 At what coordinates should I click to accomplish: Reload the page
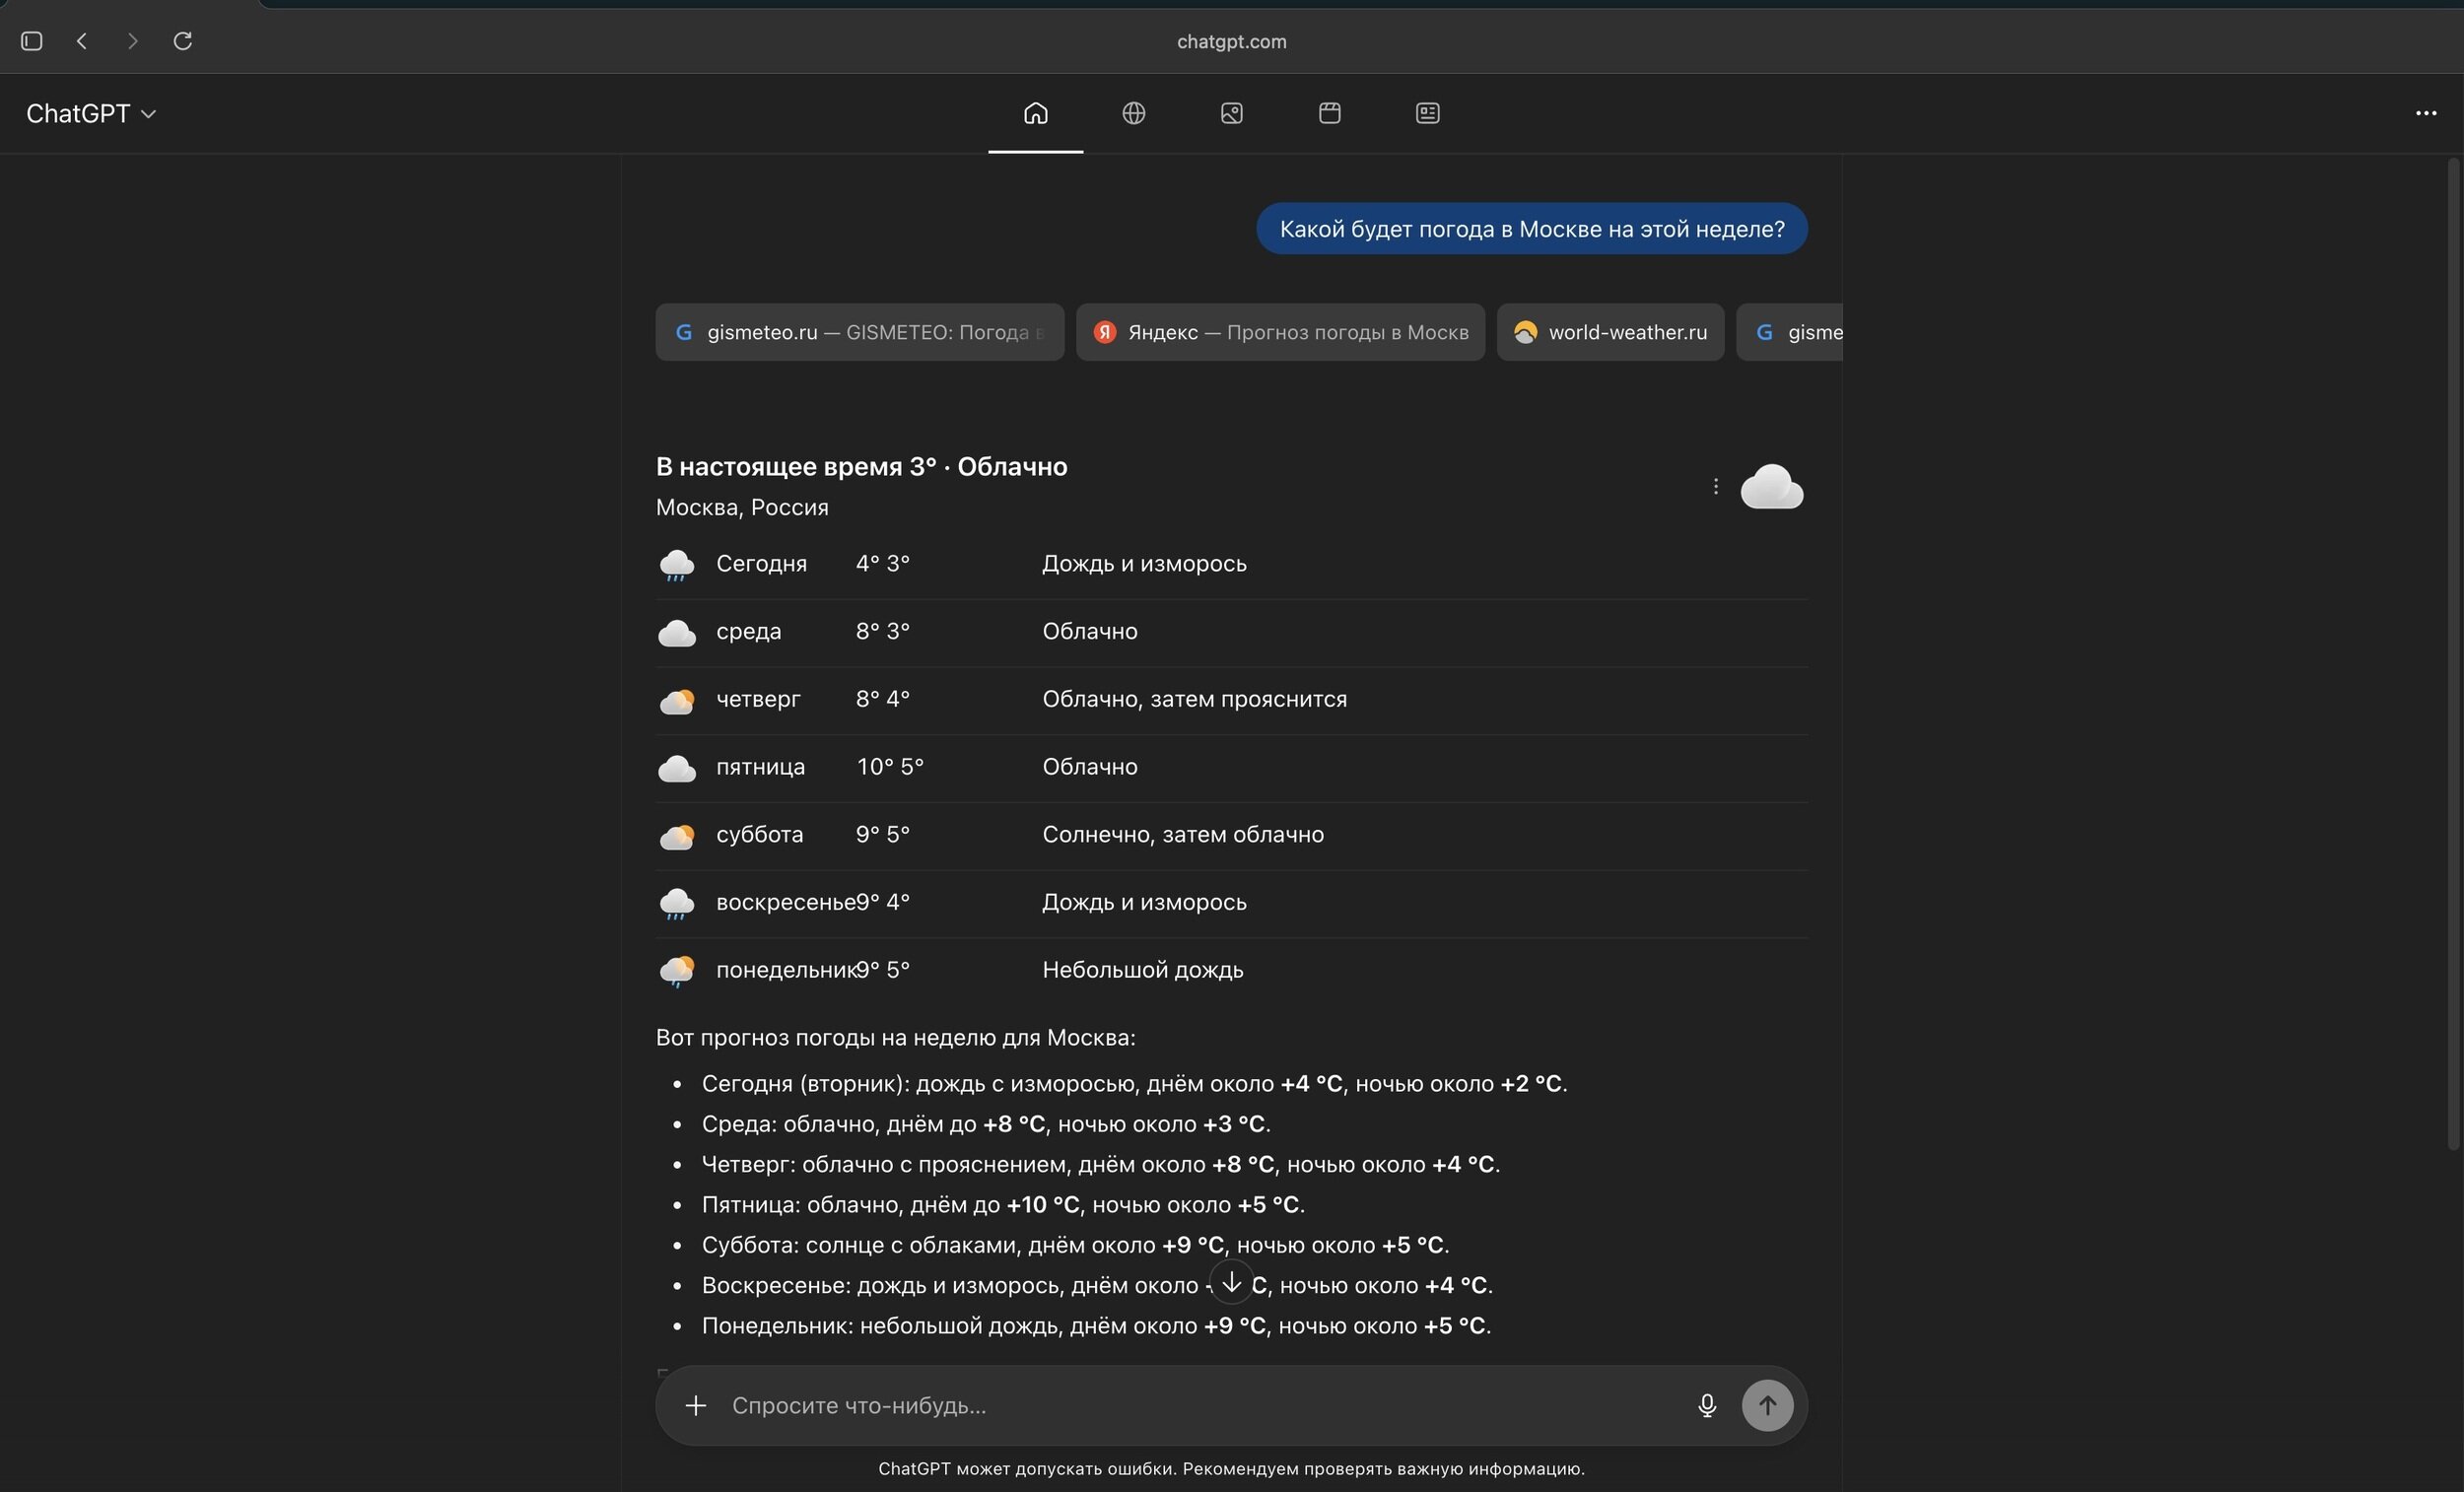[182, 41]
